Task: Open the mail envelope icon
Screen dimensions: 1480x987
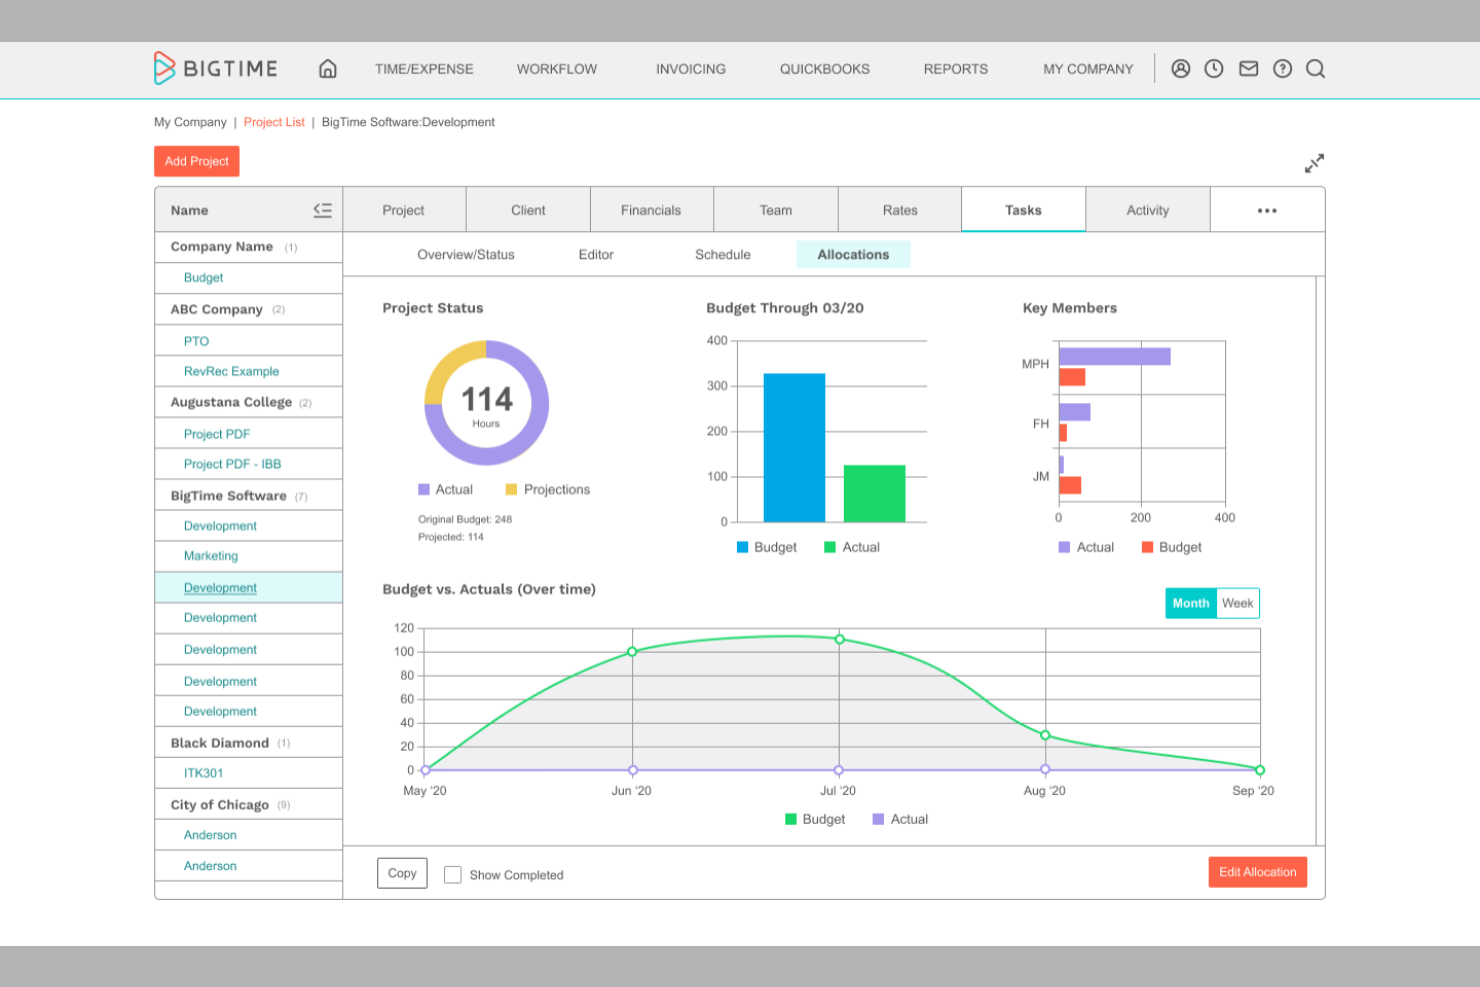Action: click(x=1249, y=69)
